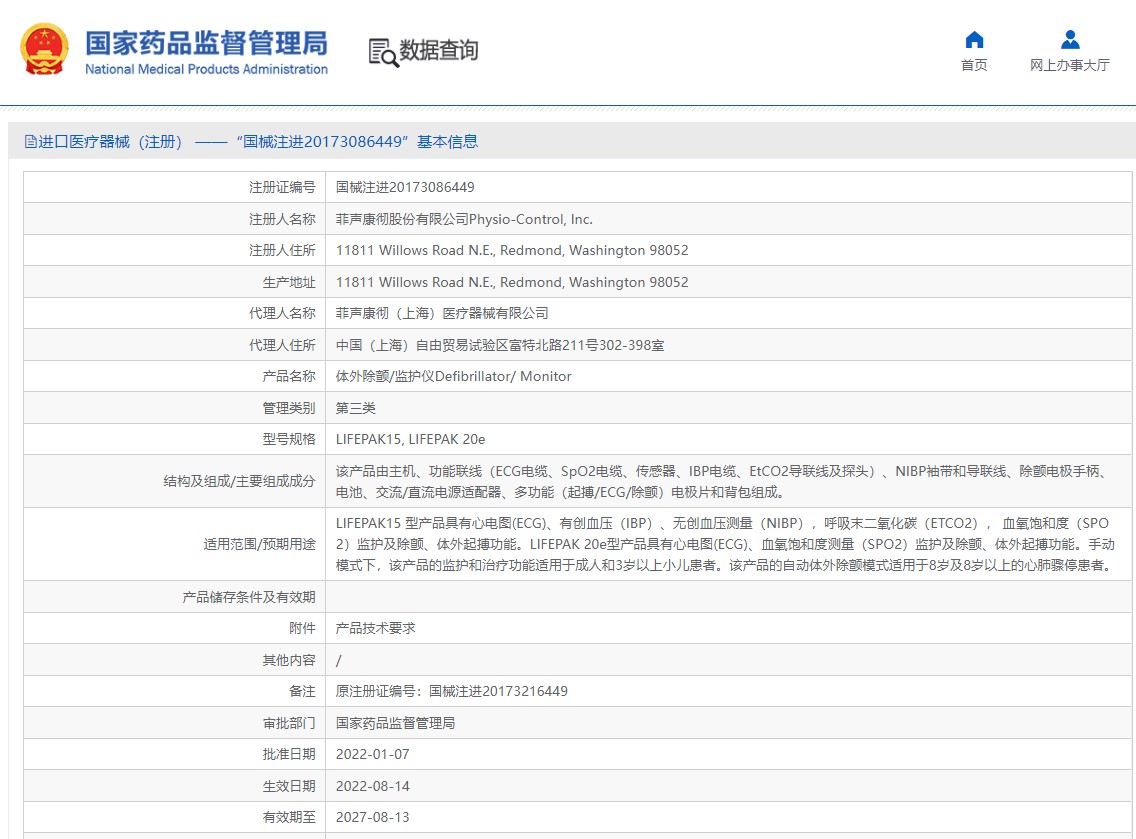The height and width of the screenshot is (839, 1136).
Task: Click the 附件 label
Action: [x=302, y=628]
